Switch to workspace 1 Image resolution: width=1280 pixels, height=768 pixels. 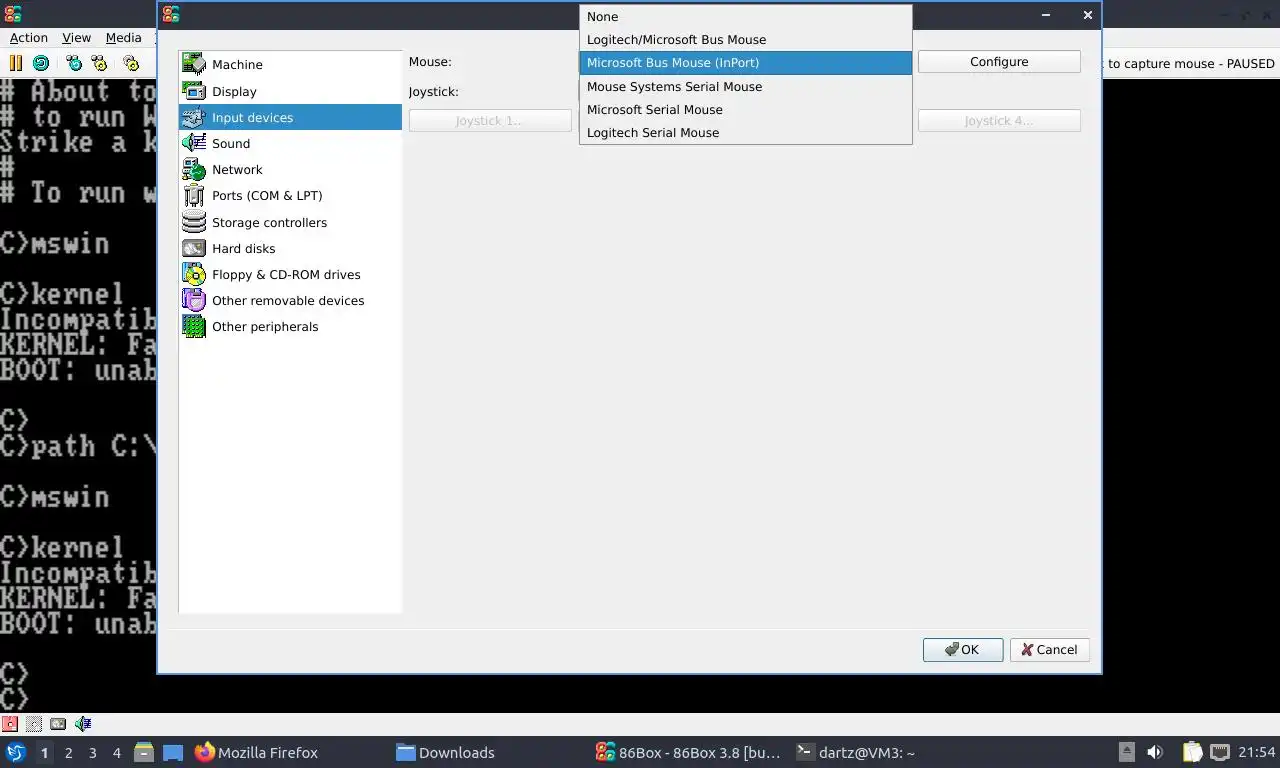(44, 753)
